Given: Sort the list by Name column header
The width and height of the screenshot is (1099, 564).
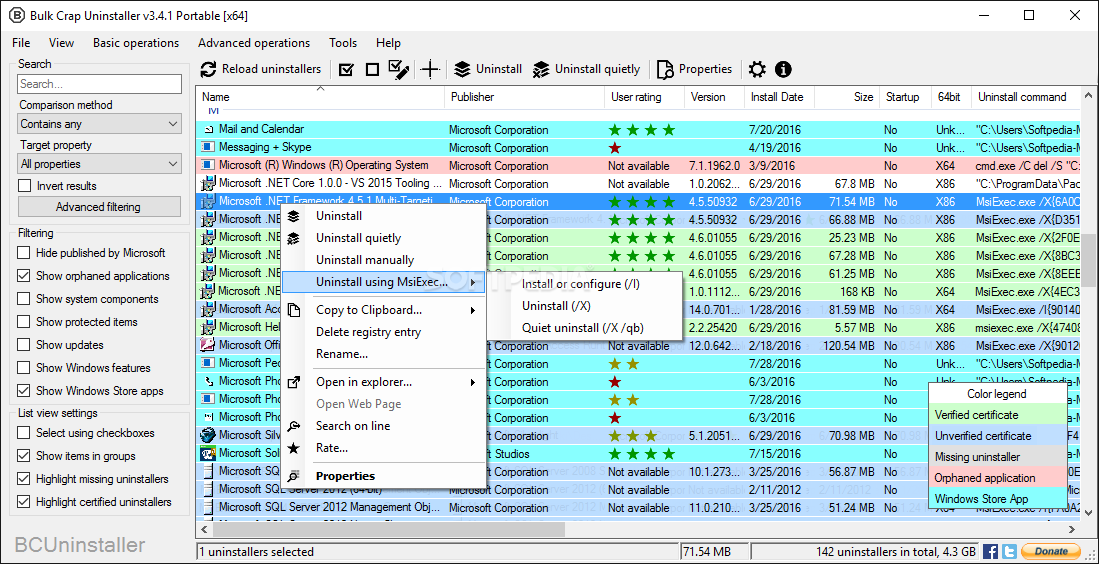Looking at the screenshot, I should [320, 97].
